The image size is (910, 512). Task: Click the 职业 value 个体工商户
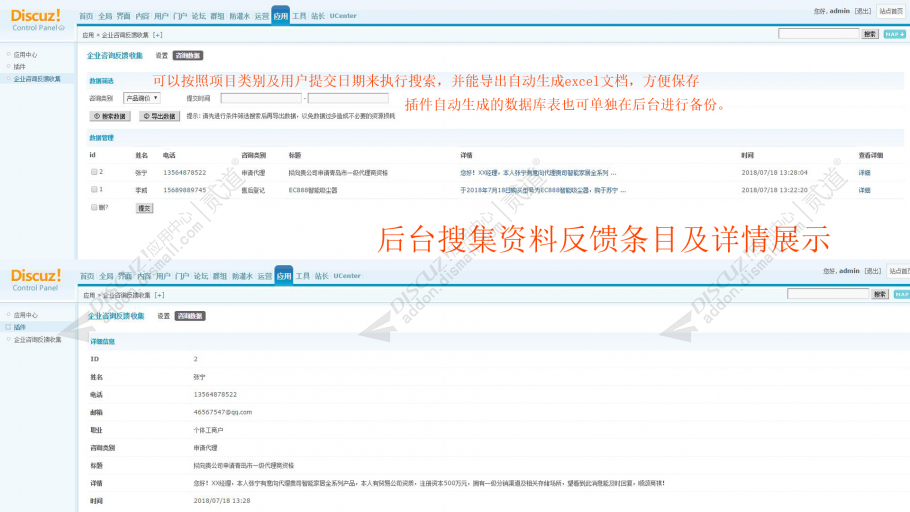tap(208, 430)
